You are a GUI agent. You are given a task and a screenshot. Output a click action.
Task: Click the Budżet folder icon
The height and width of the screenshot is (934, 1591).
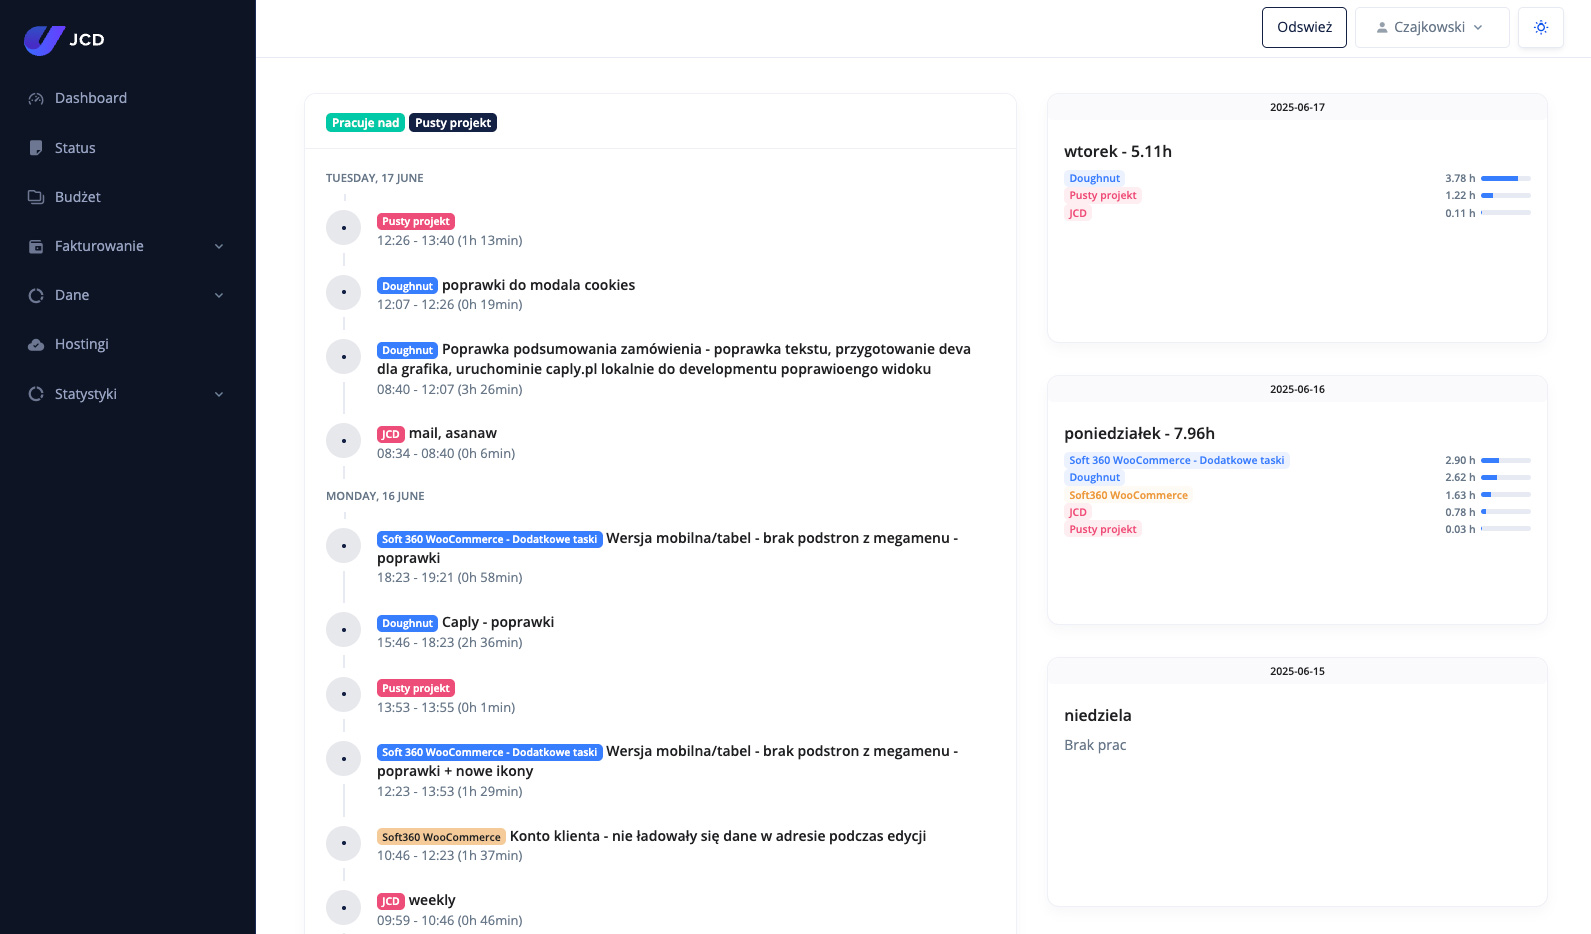[36, 197]
